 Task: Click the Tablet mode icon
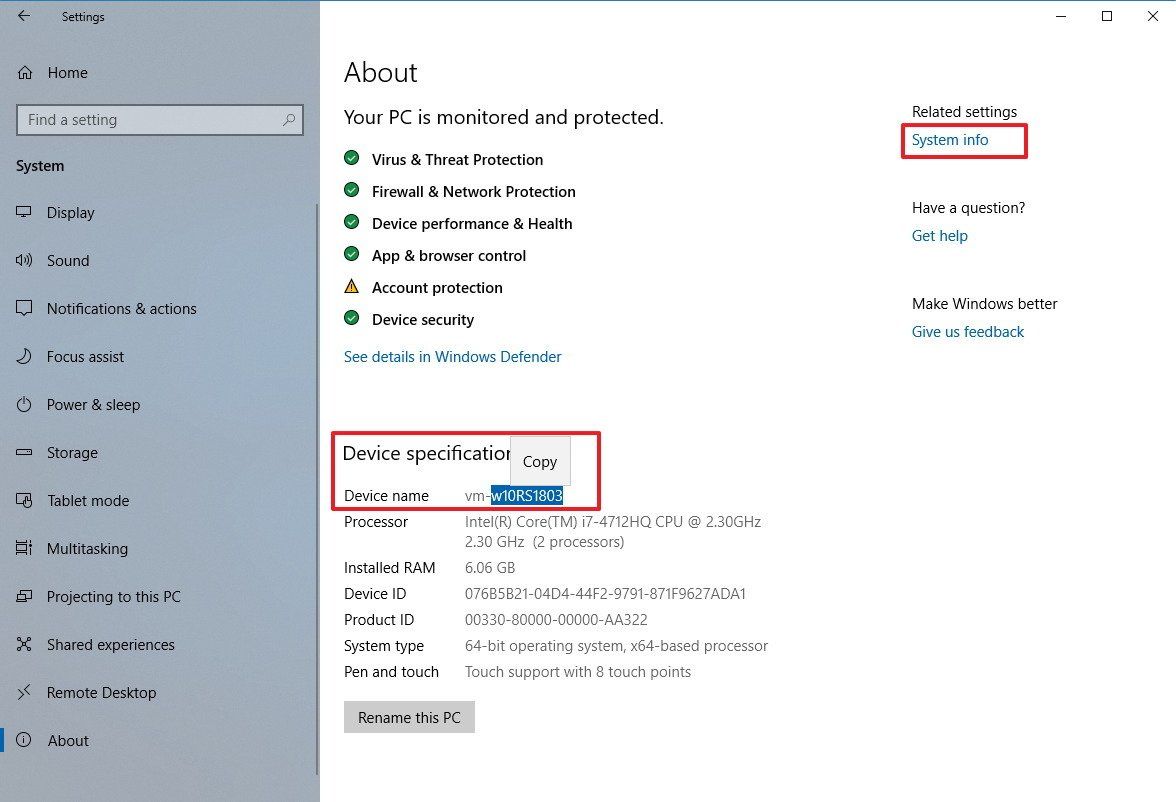pos(24,500)
